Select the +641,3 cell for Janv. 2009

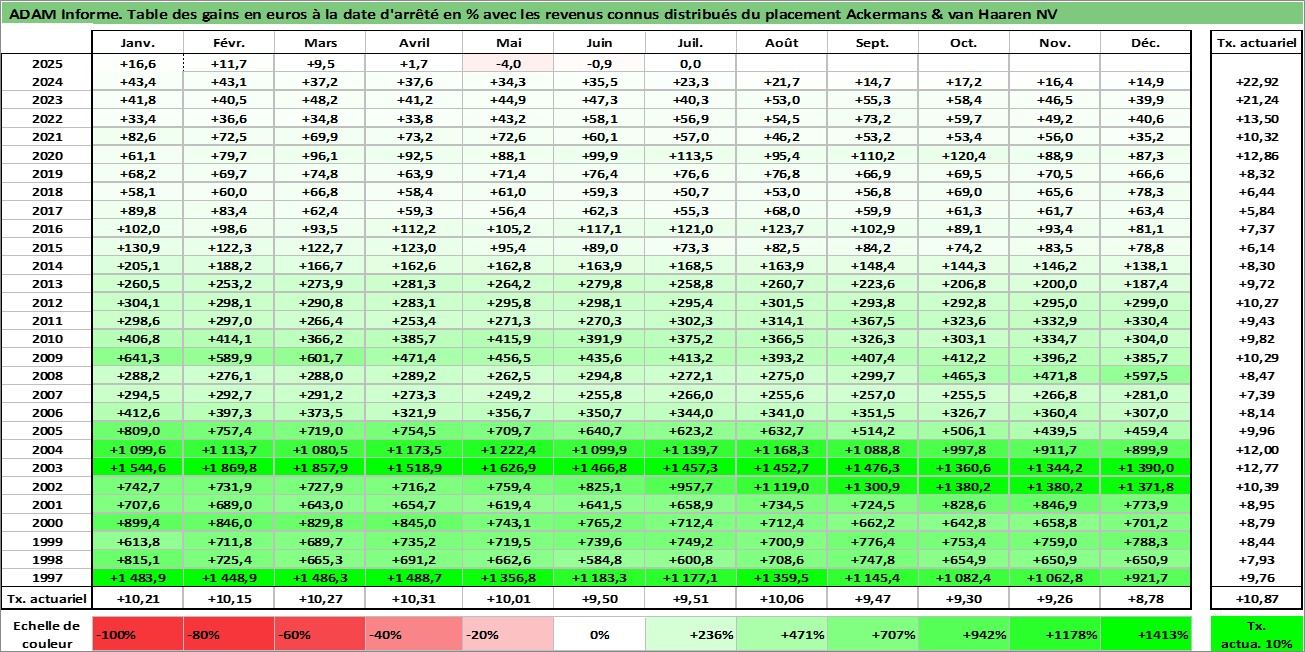[x=137, y=357]
